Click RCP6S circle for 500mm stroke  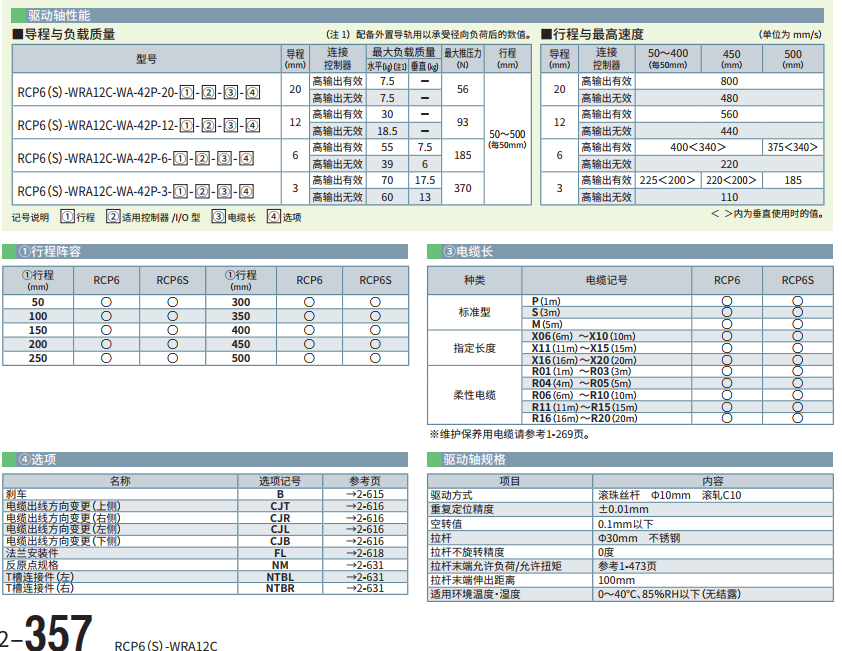tap(375, 358)
